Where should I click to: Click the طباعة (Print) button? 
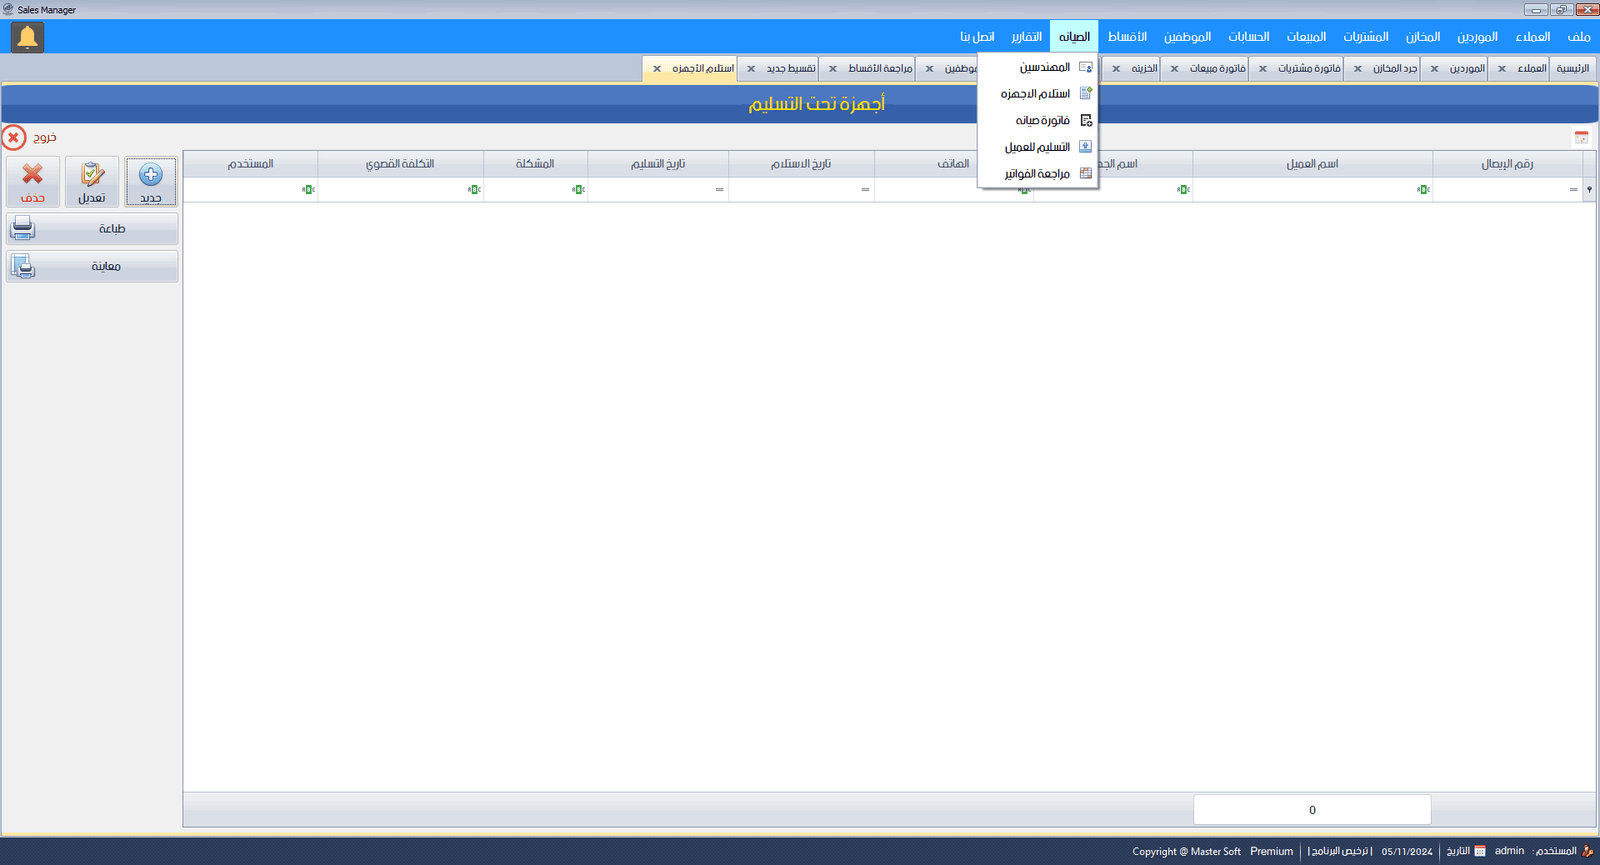click(92, 229)
